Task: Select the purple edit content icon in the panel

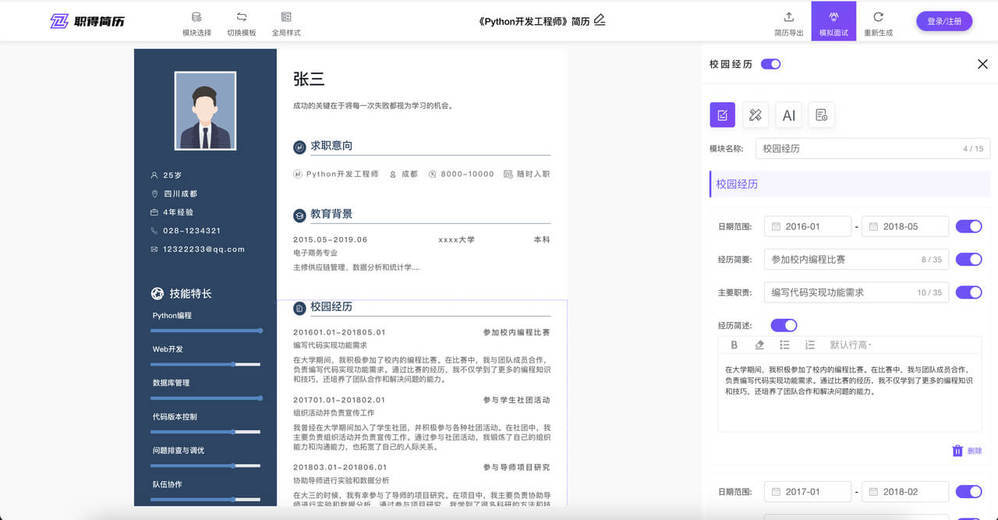Action: pos(722,115)
